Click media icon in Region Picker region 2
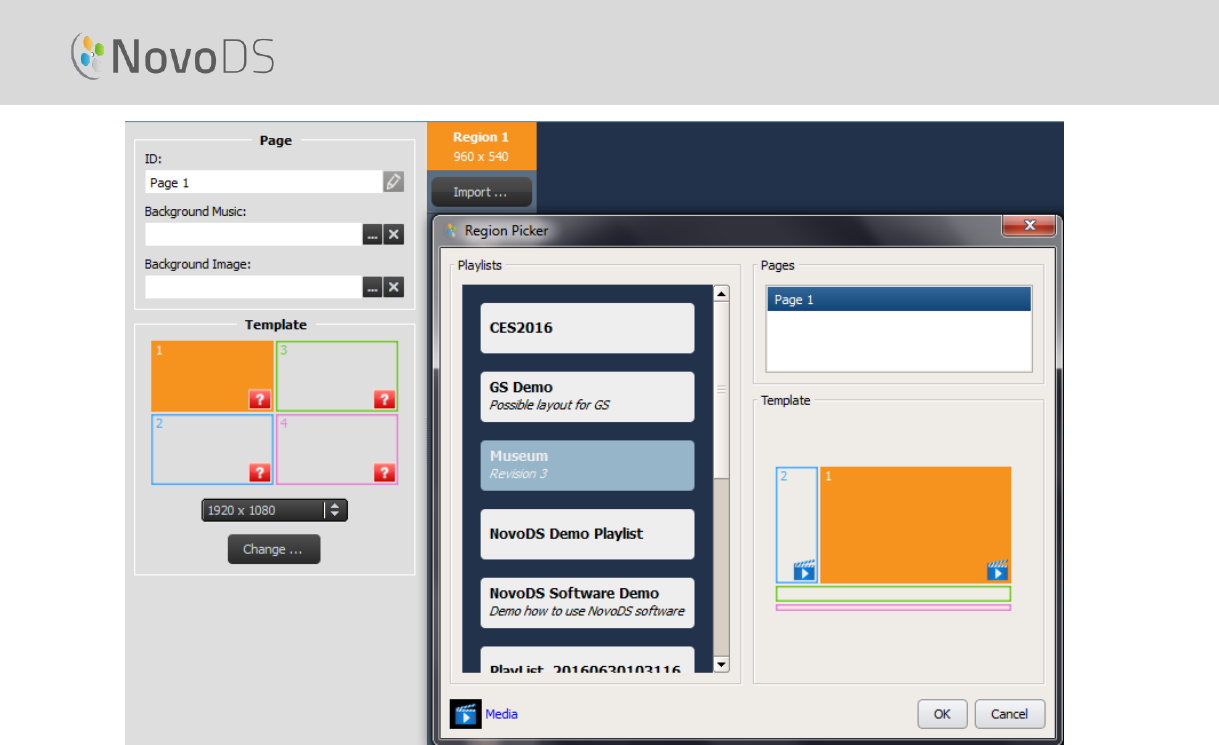This screenshot has height=745, width=1219. coord(805,570)
